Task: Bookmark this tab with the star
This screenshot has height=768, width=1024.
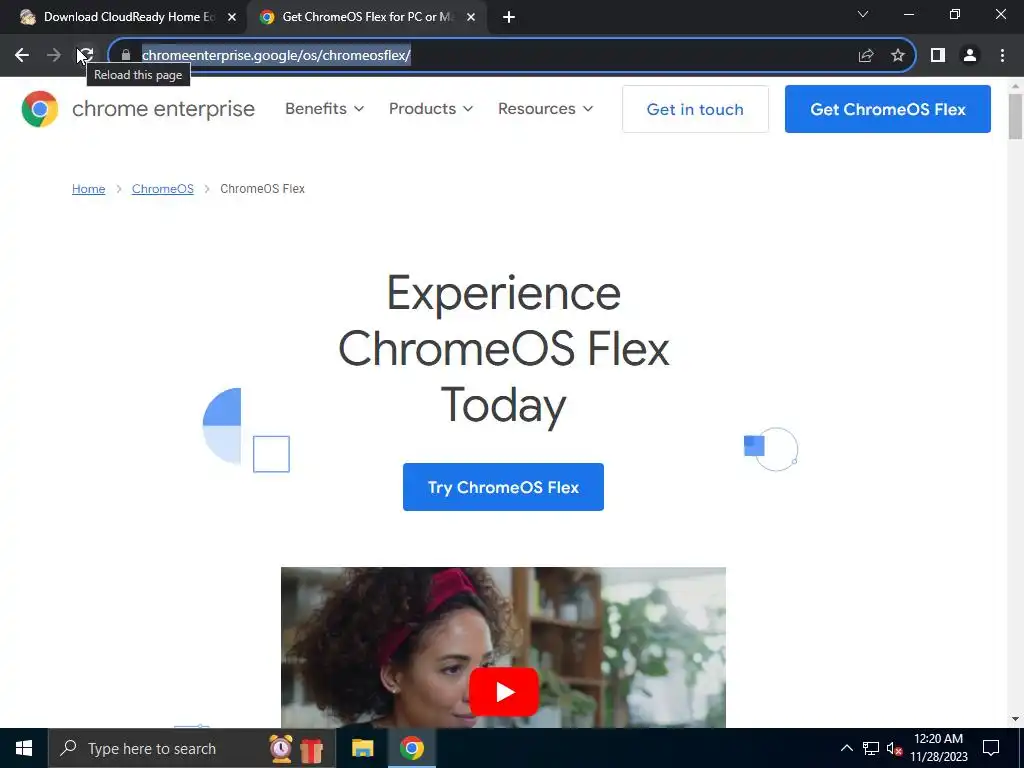Action: tap(898, 56)
